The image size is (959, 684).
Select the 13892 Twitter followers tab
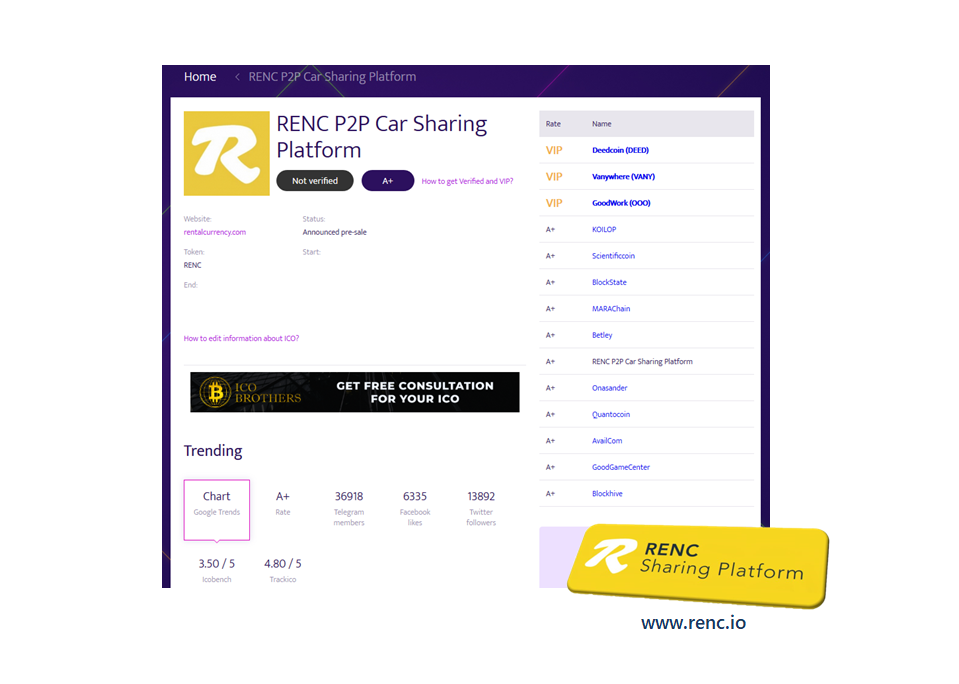click(x=481, y=508)
